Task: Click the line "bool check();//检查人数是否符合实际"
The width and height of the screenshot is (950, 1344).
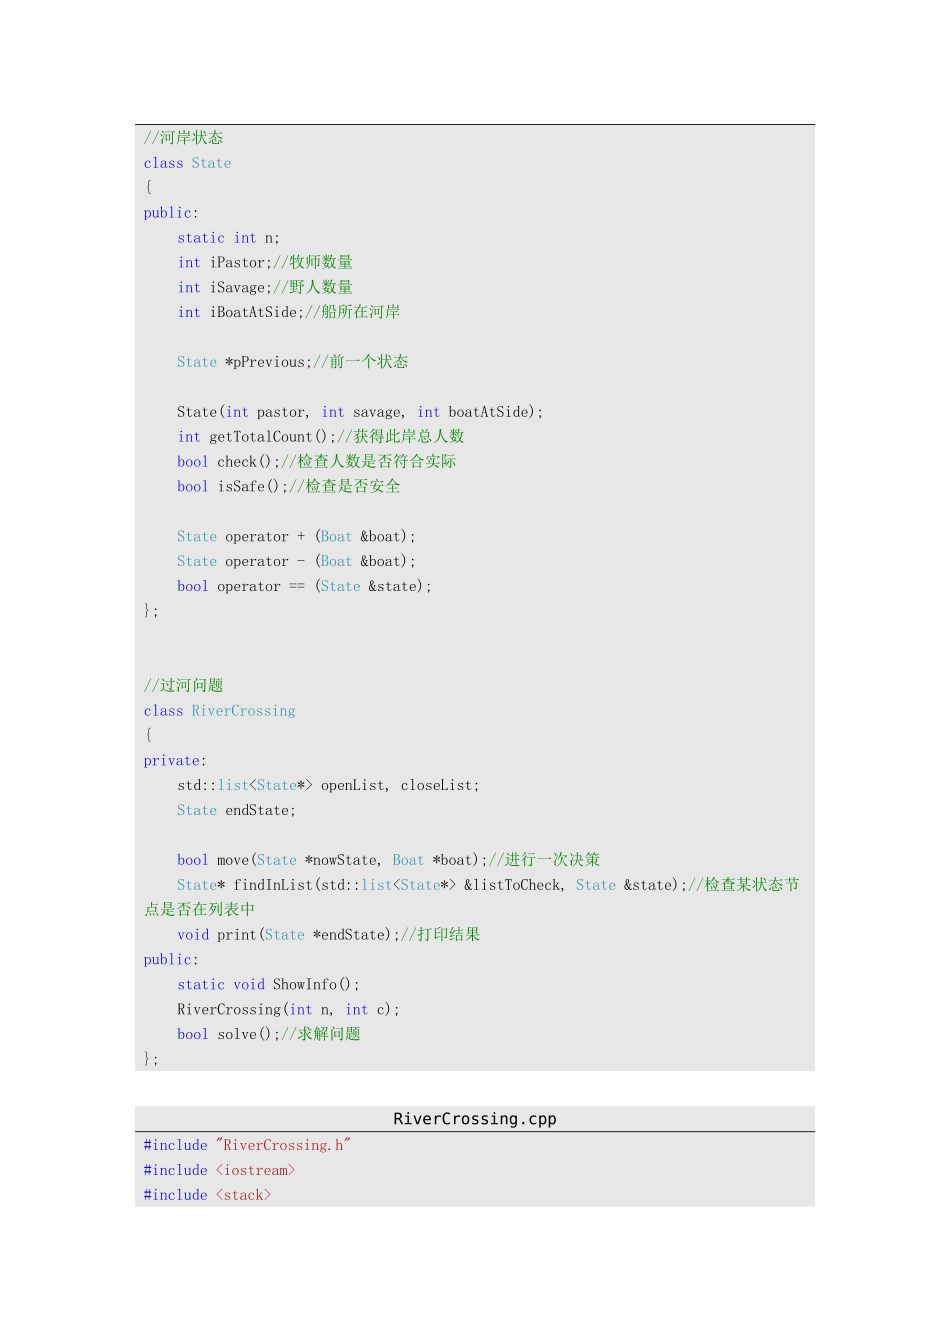Action: point(317,461)
